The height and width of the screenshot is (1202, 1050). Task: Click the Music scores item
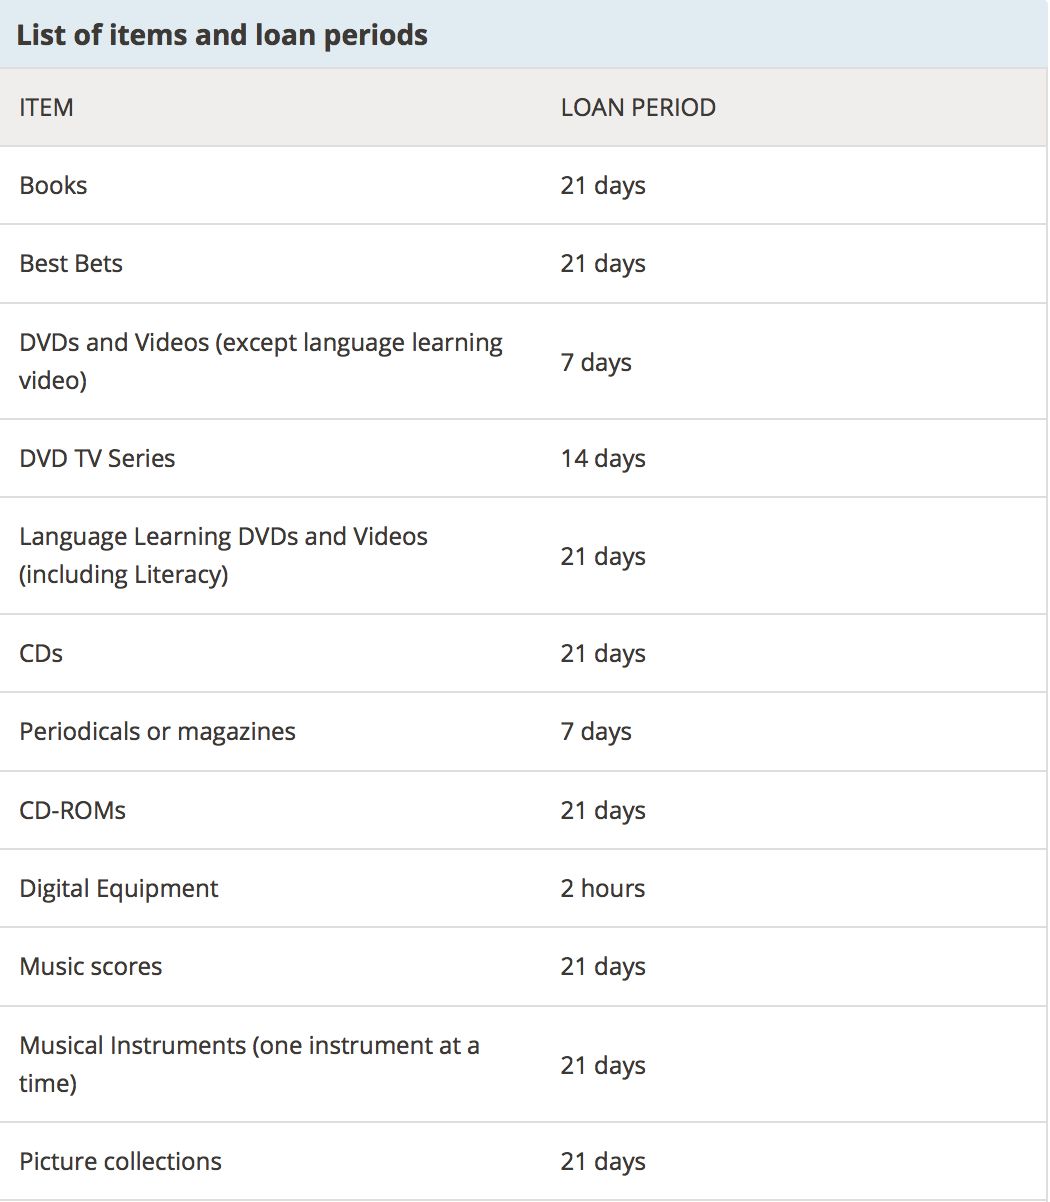(x=91, y=966)
